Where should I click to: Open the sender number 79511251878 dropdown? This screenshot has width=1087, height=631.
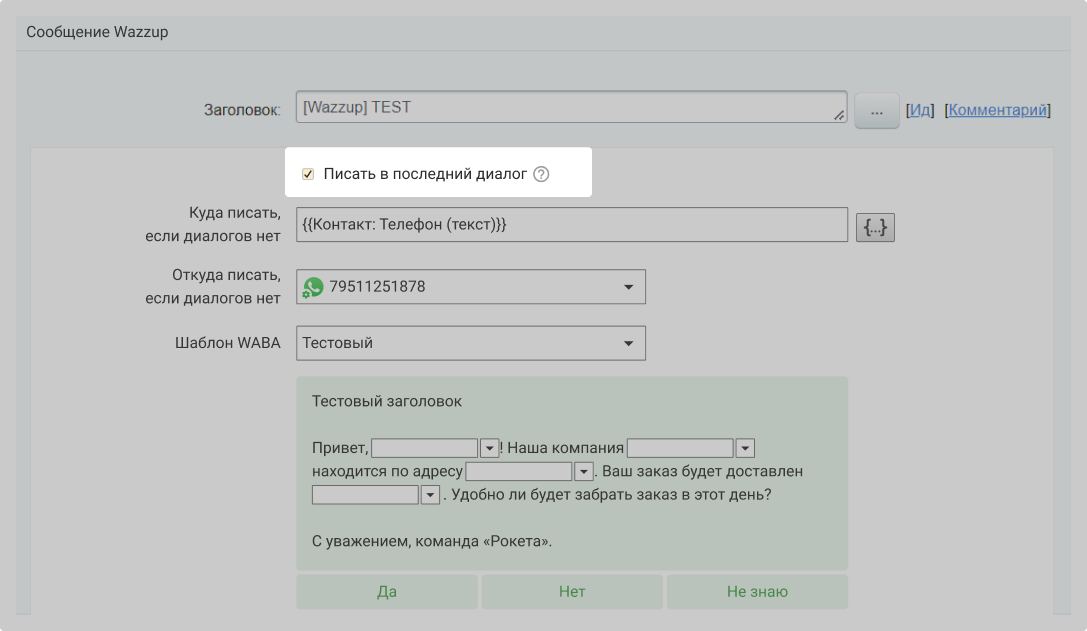coord(628,287)
